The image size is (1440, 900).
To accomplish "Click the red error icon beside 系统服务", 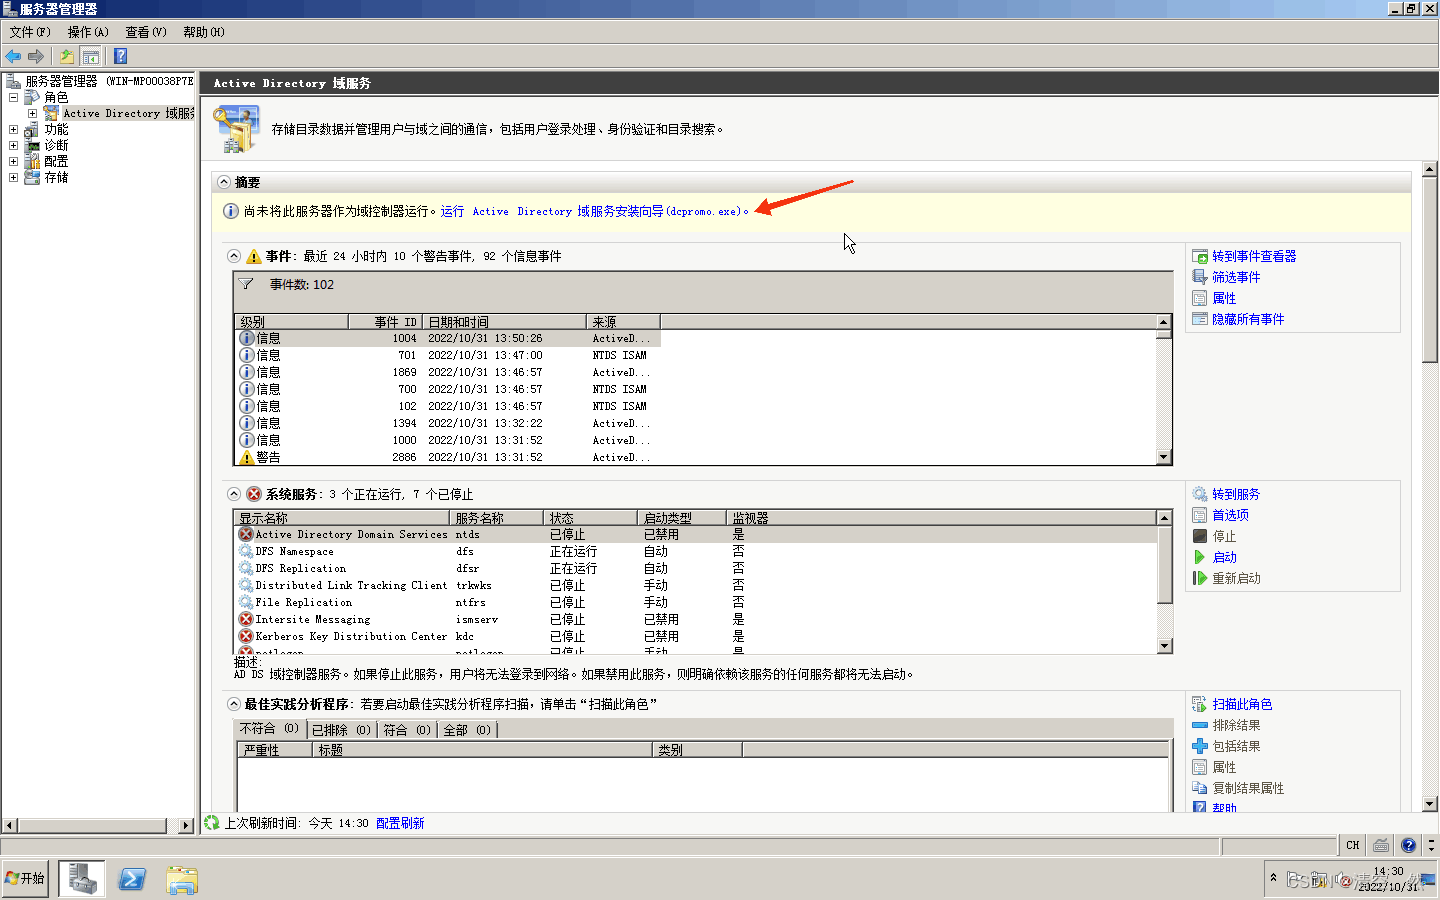I will point(254,494).
